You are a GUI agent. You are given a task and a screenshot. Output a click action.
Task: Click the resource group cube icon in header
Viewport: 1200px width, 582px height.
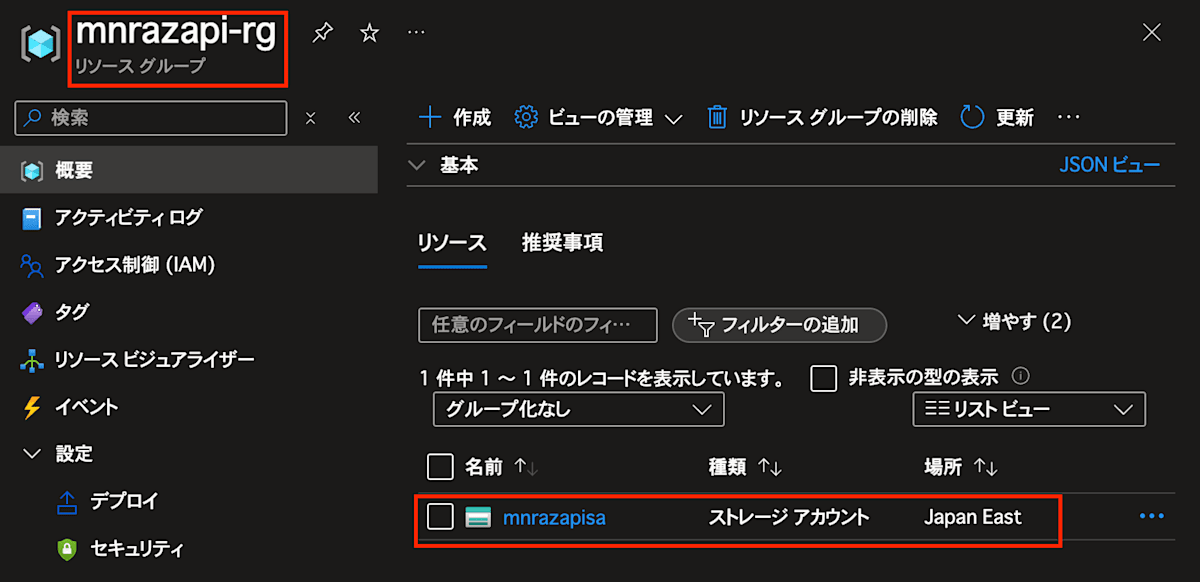coord(41,44)
